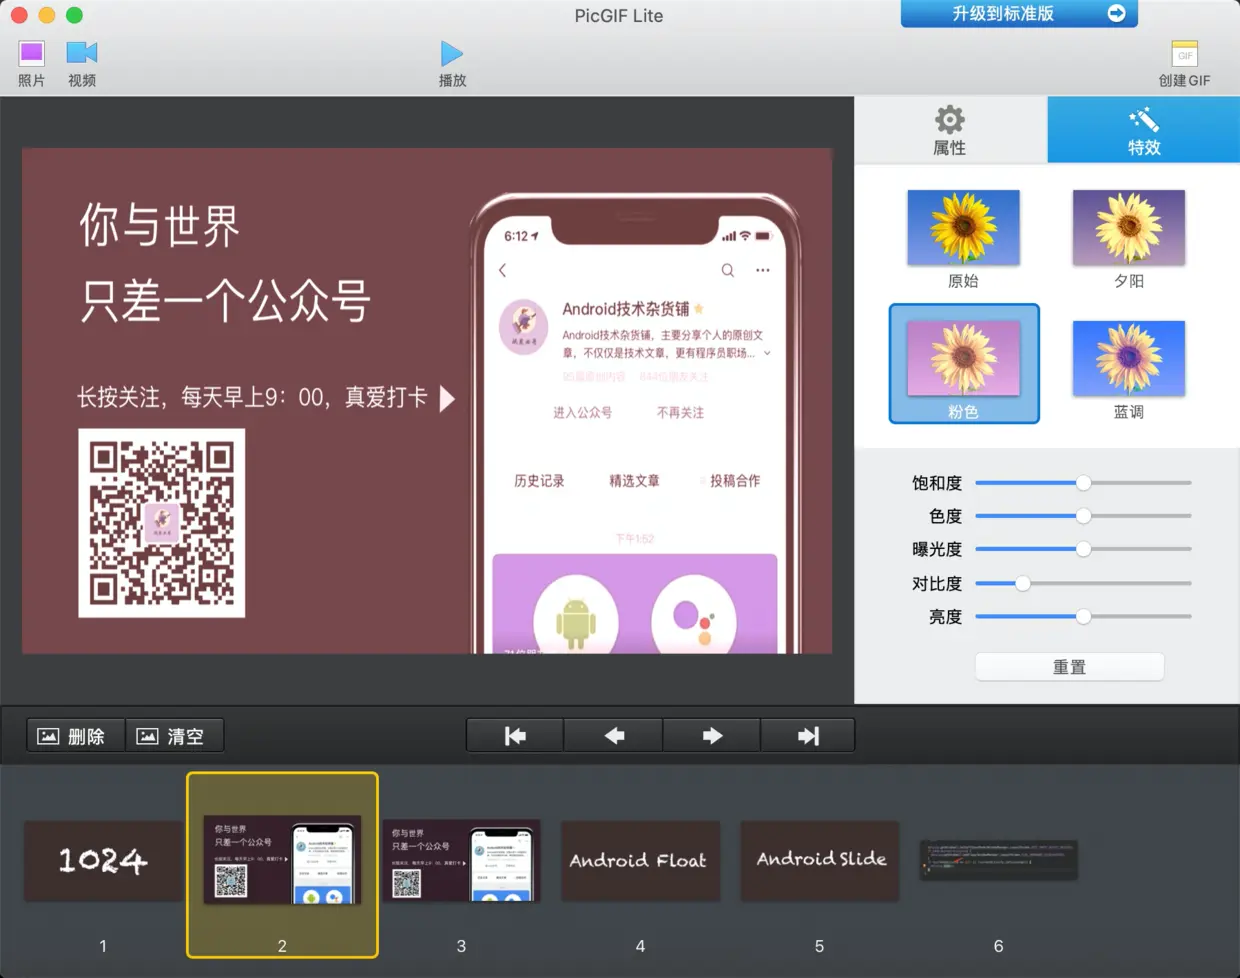Click the green fullscreen window button
This screenshot has width=1240, height=978.
74,15
